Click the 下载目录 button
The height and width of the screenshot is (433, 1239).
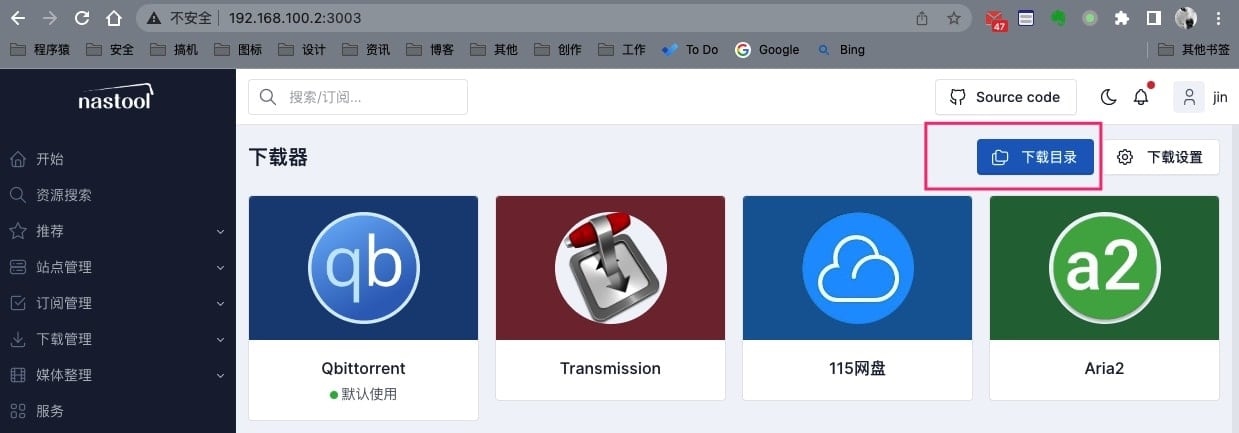(1035, 157)
